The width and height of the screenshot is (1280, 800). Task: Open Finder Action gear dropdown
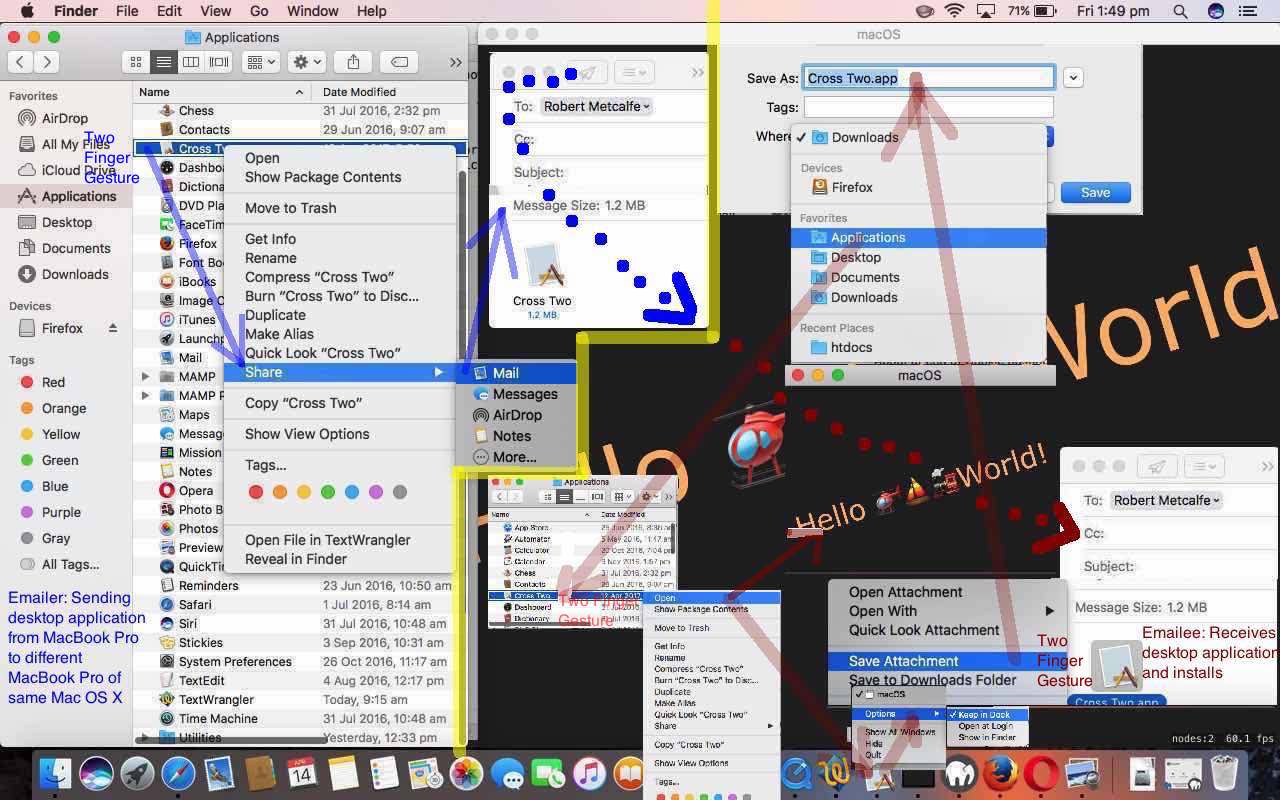click(x=306, y=62)
